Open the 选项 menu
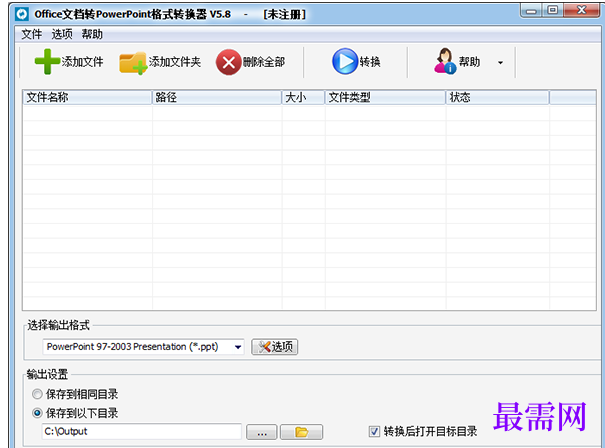 click(62, 34)
